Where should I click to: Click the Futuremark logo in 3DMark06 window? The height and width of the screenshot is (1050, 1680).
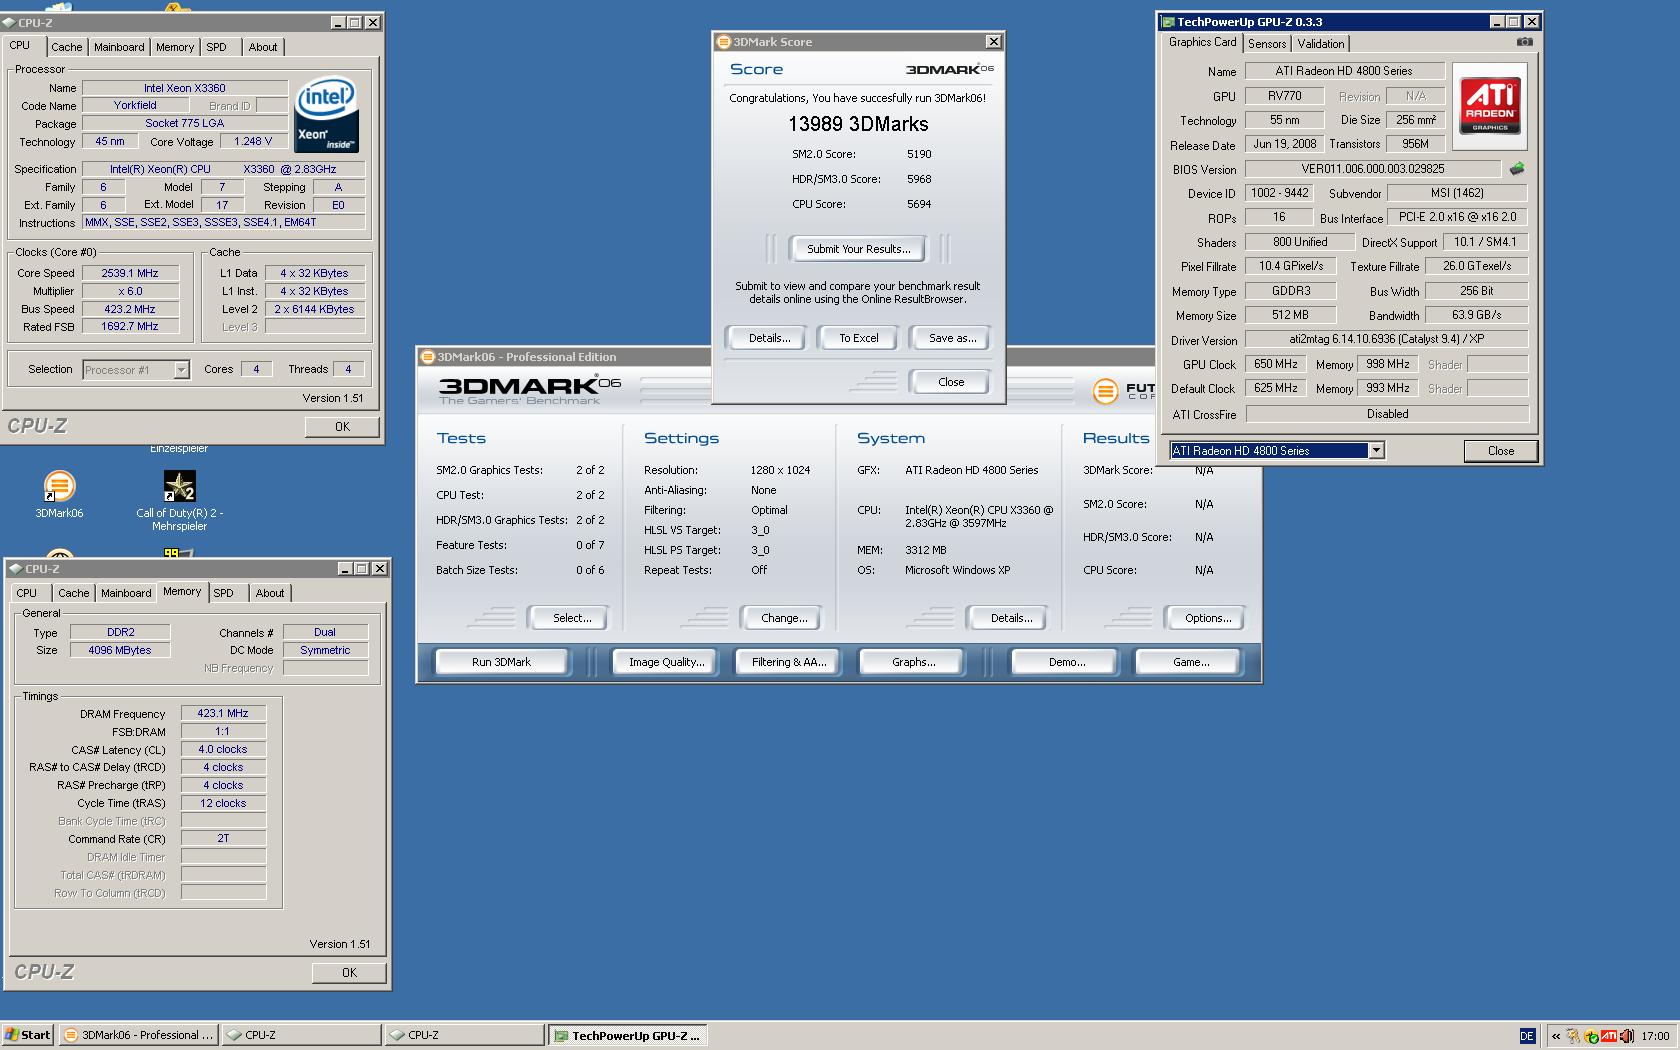click(x=1105, y=391)
